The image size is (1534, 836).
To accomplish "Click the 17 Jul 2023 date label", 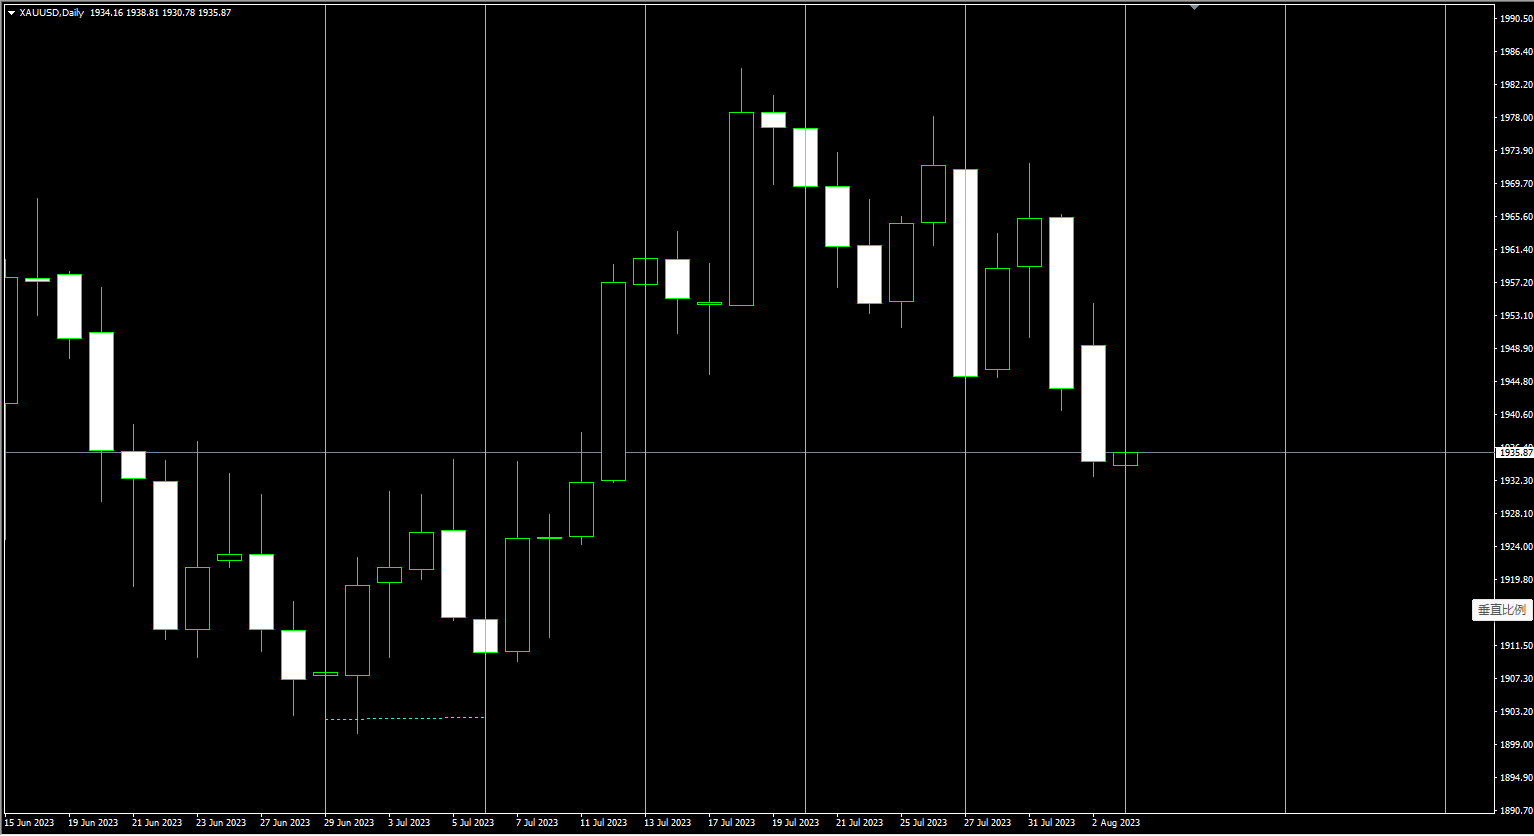I will coord(731,823).
